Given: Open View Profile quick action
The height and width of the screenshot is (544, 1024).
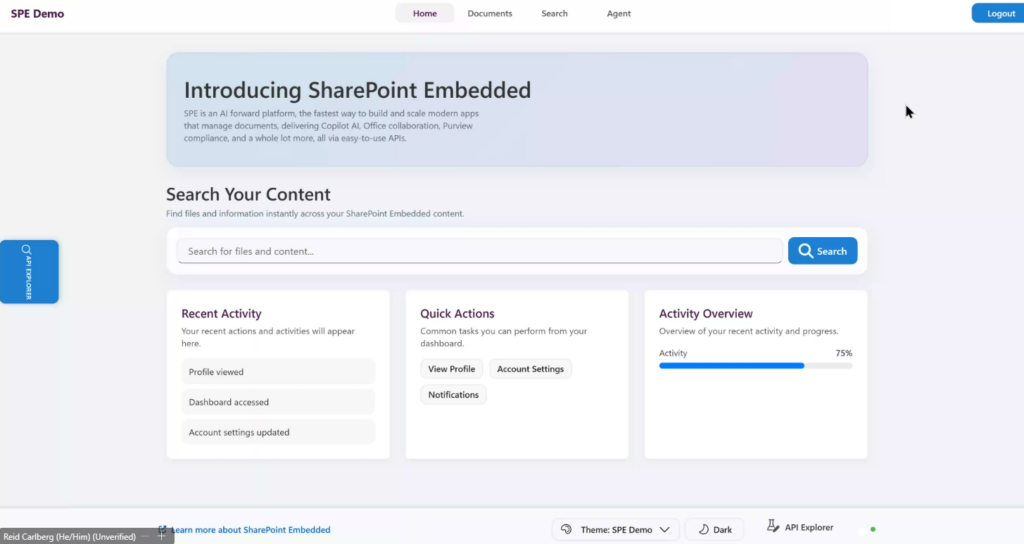Looking at the screenshot, I should click(451, 369).
